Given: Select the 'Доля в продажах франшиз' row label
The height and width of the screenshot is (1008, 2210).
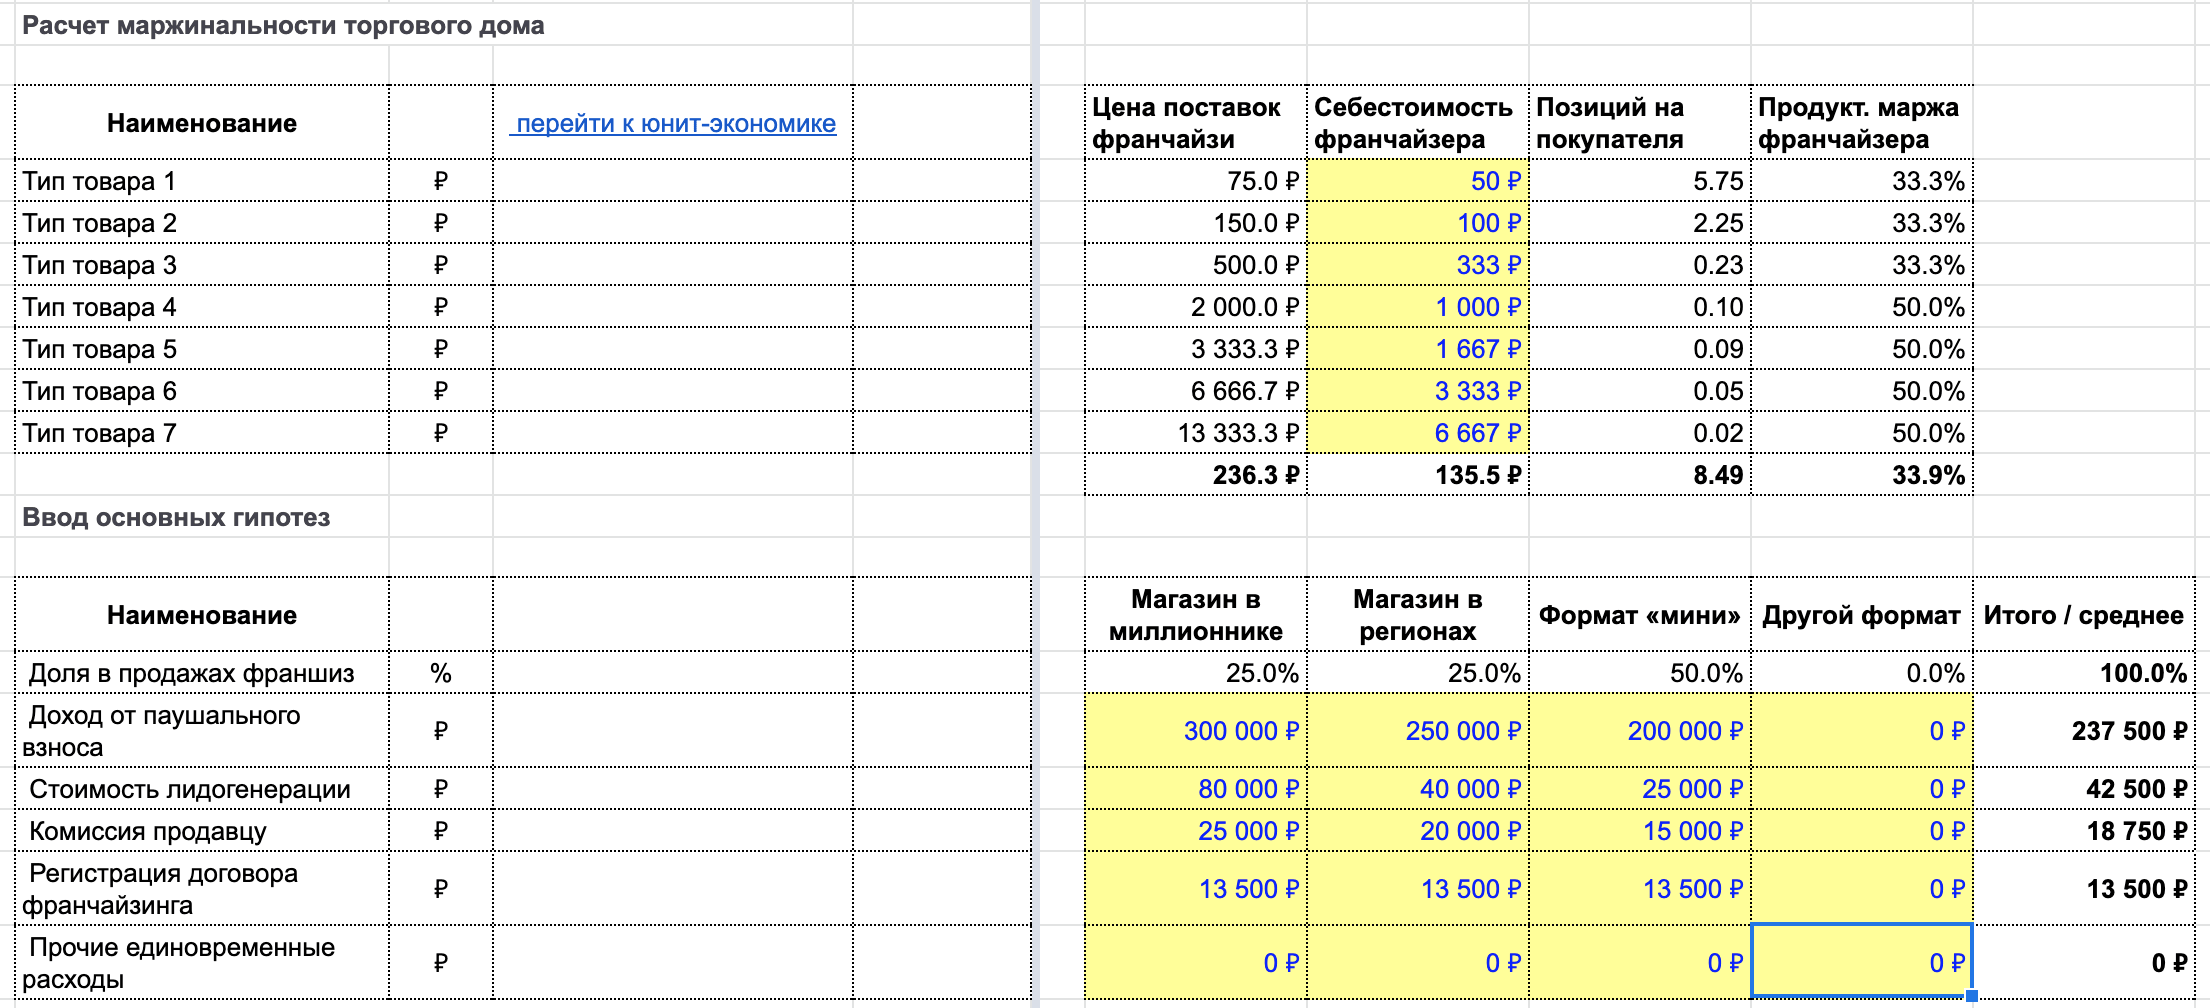Looking at the screenshot, I should click(191, 673).
